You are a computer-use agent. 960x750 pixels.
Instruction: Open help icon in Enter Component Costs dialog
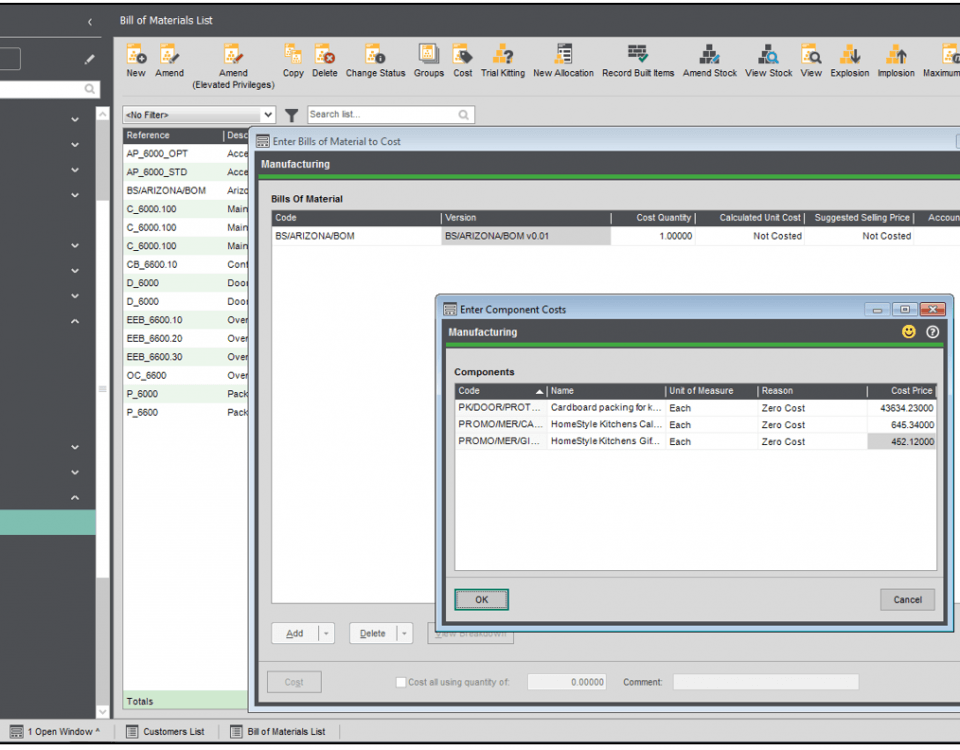click(932, 332)
